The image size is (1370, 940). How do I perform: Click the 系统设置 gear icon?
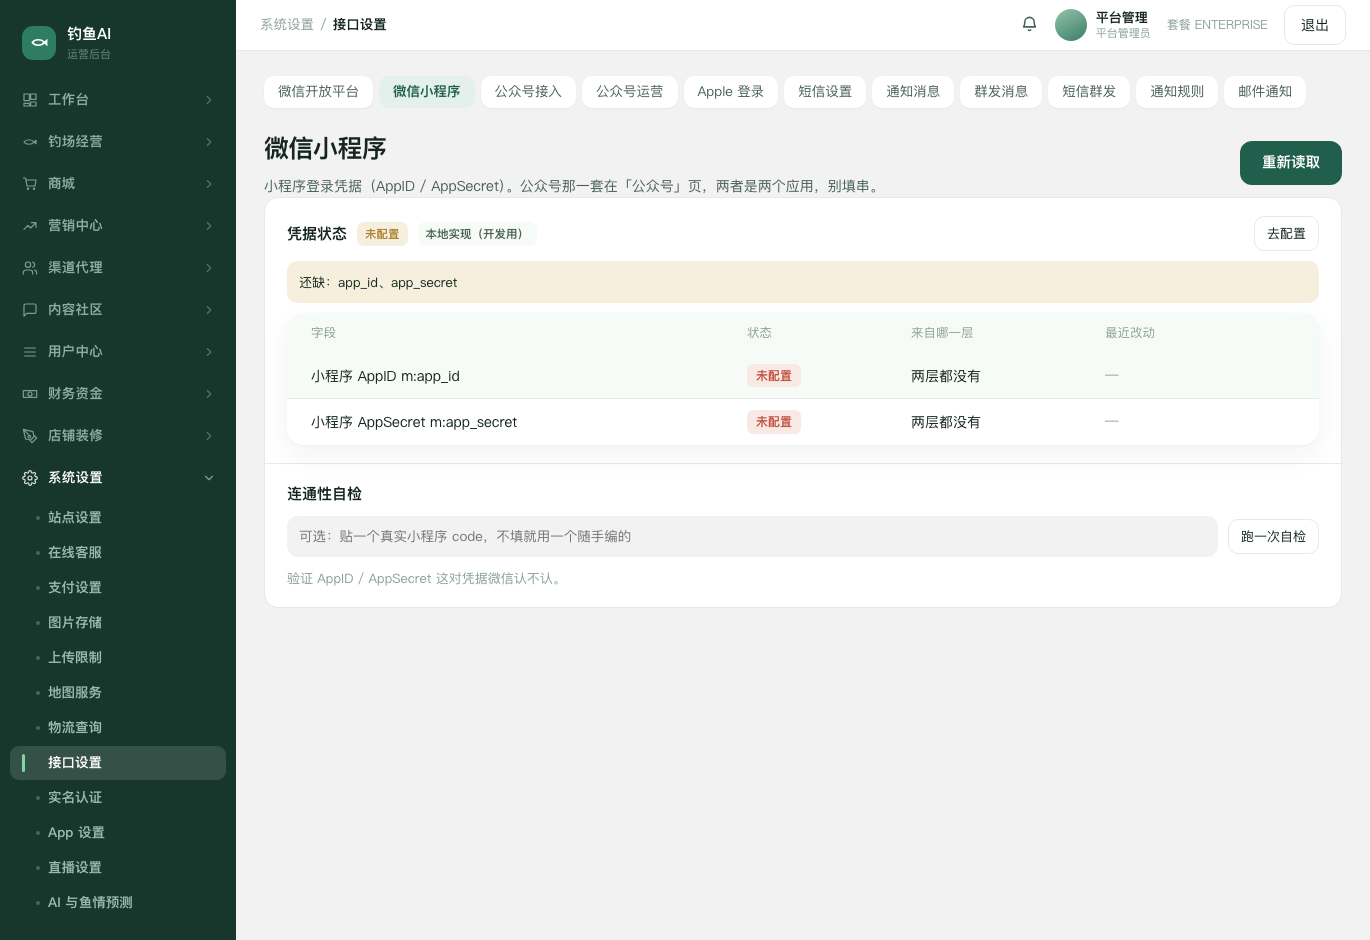pyautogui.click(x=30, y=478)
